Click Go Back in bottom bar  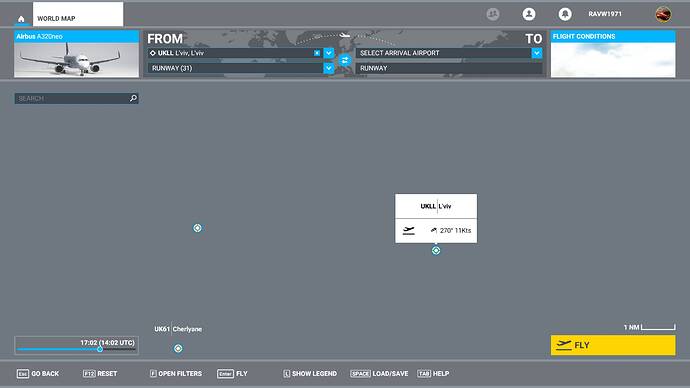38,373
